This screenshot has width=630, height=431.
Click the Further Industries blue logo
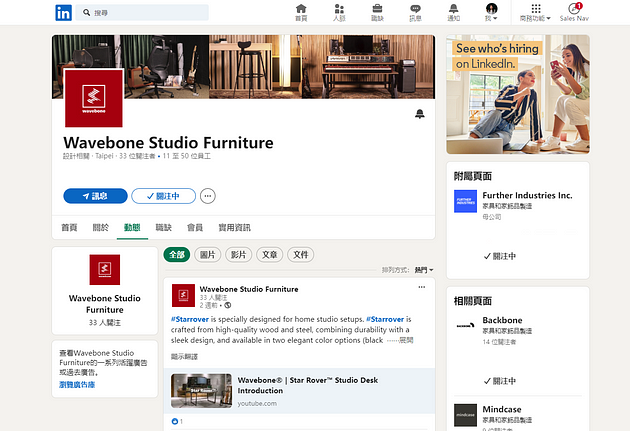[465, 201]
